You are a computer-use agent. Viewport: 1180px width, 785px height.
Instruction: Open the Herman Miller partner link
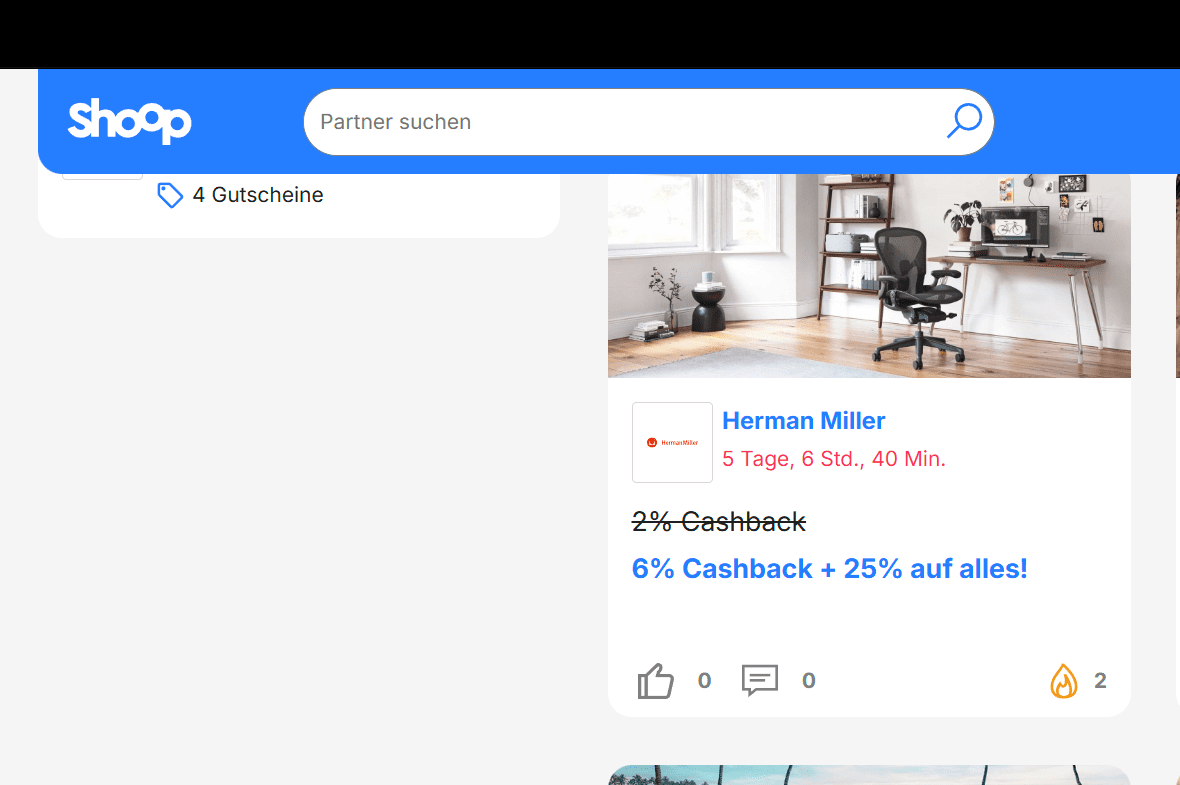[804, 421]
